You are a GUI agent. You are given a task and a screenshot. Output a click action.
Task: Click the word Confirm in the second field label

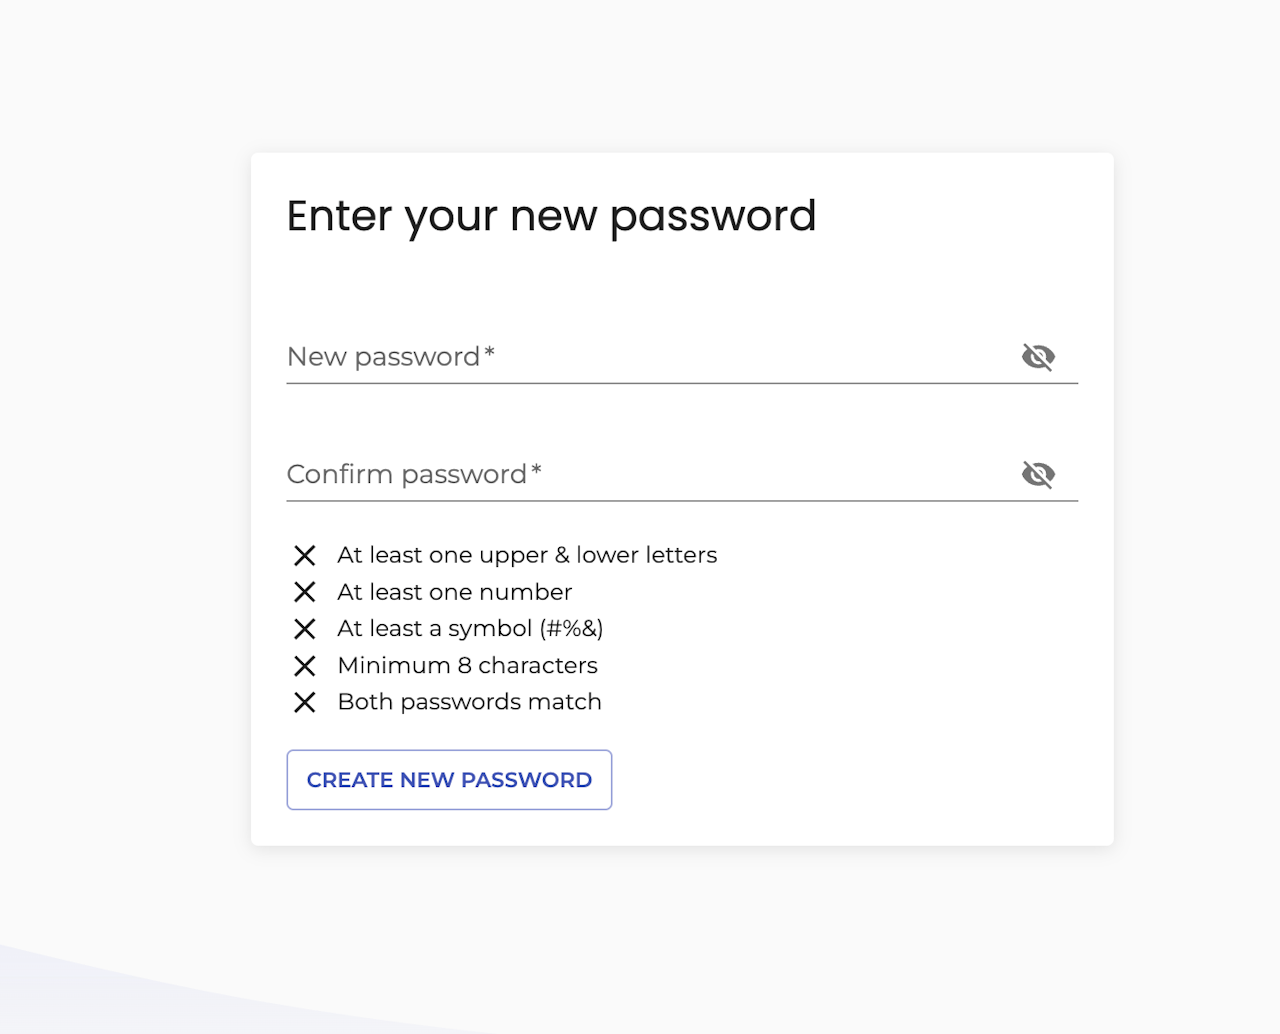(340, 474)
